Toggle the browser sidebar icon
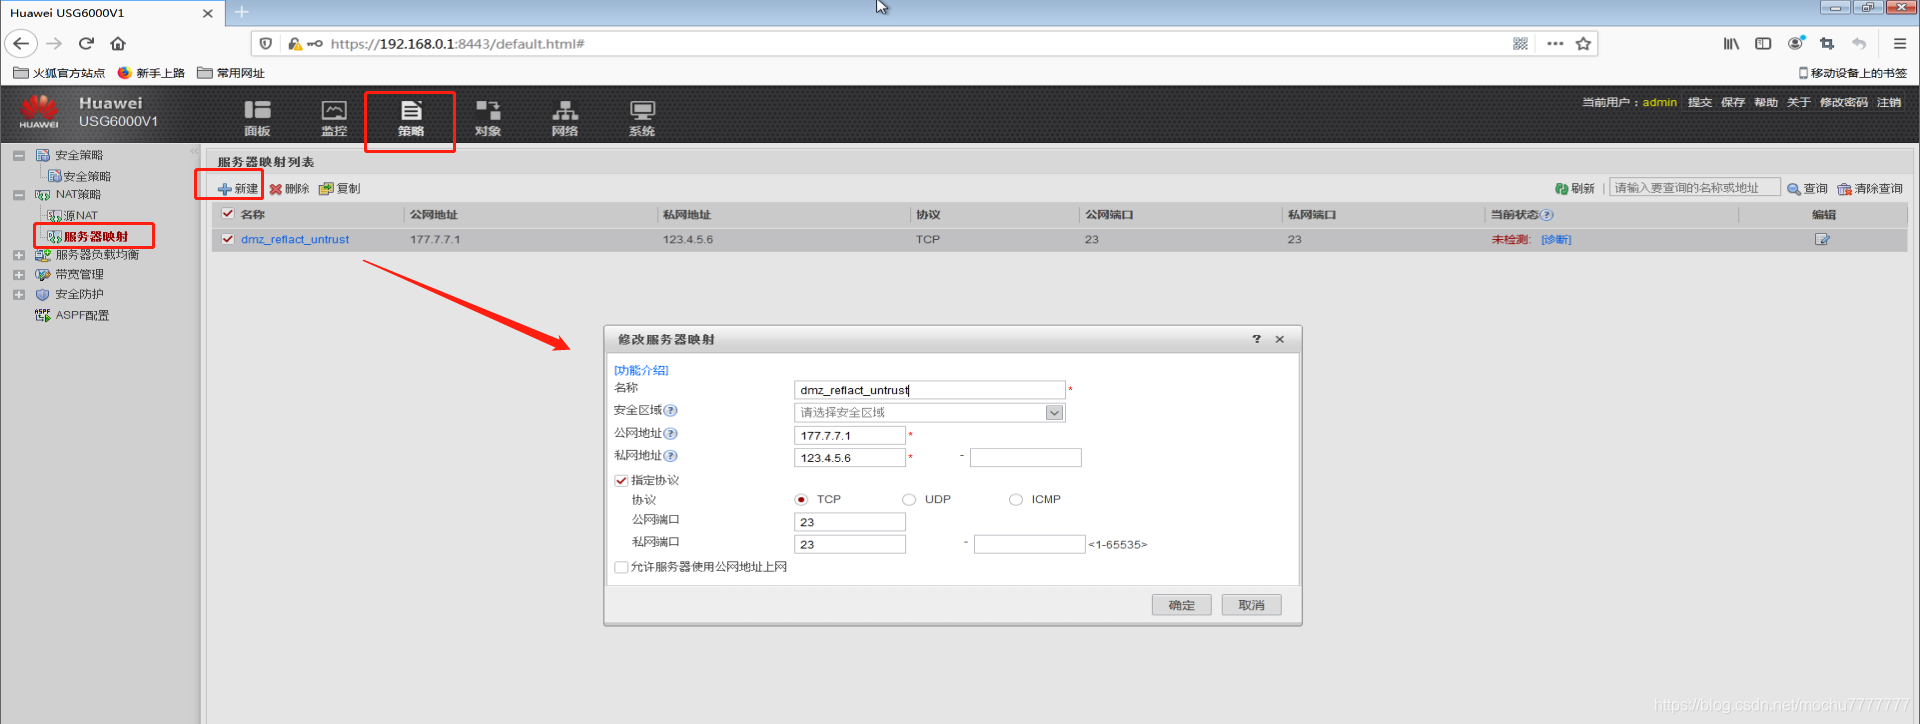Screen dimensions: 1920x724 pyautogui.click(x=1763, y=43)
